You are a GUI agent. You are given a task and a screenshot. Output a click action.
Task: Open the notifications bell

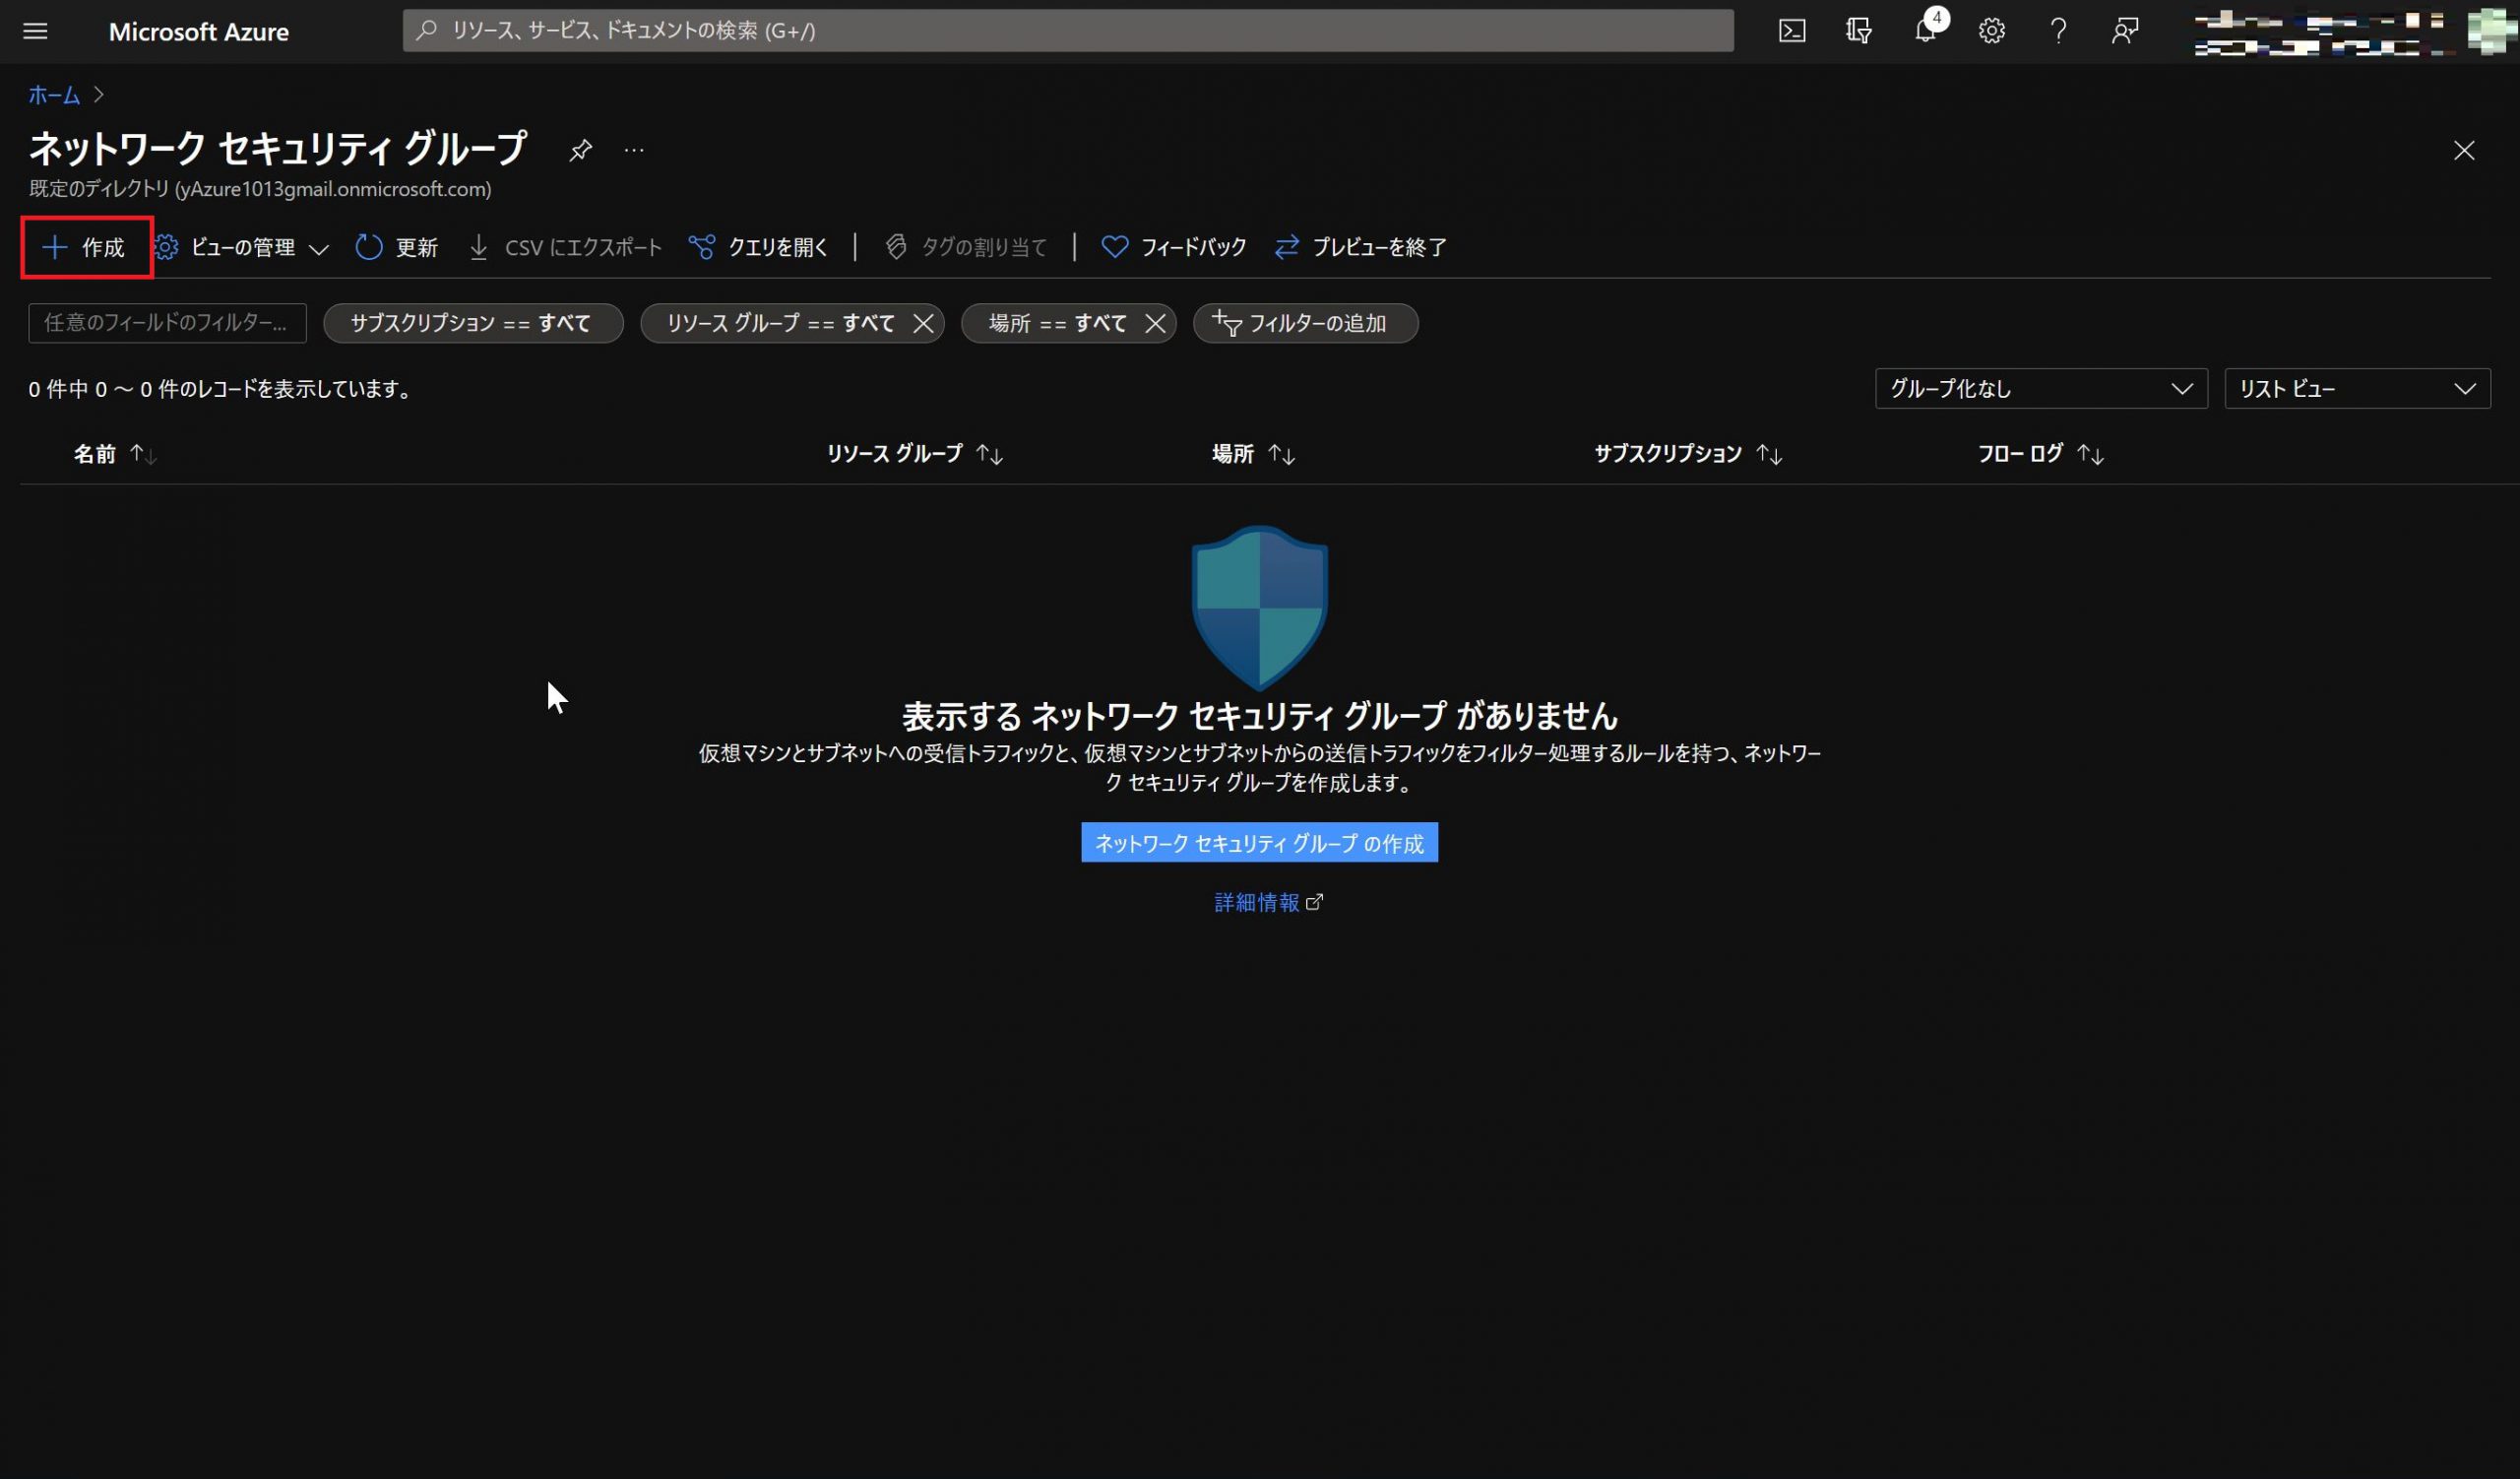1924,31
